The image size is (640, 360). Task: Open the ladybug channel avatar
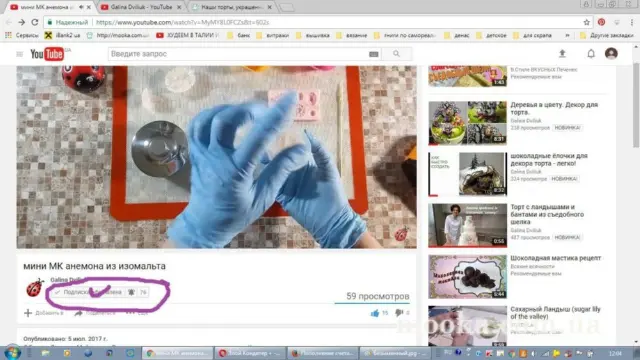click(35, 287)
